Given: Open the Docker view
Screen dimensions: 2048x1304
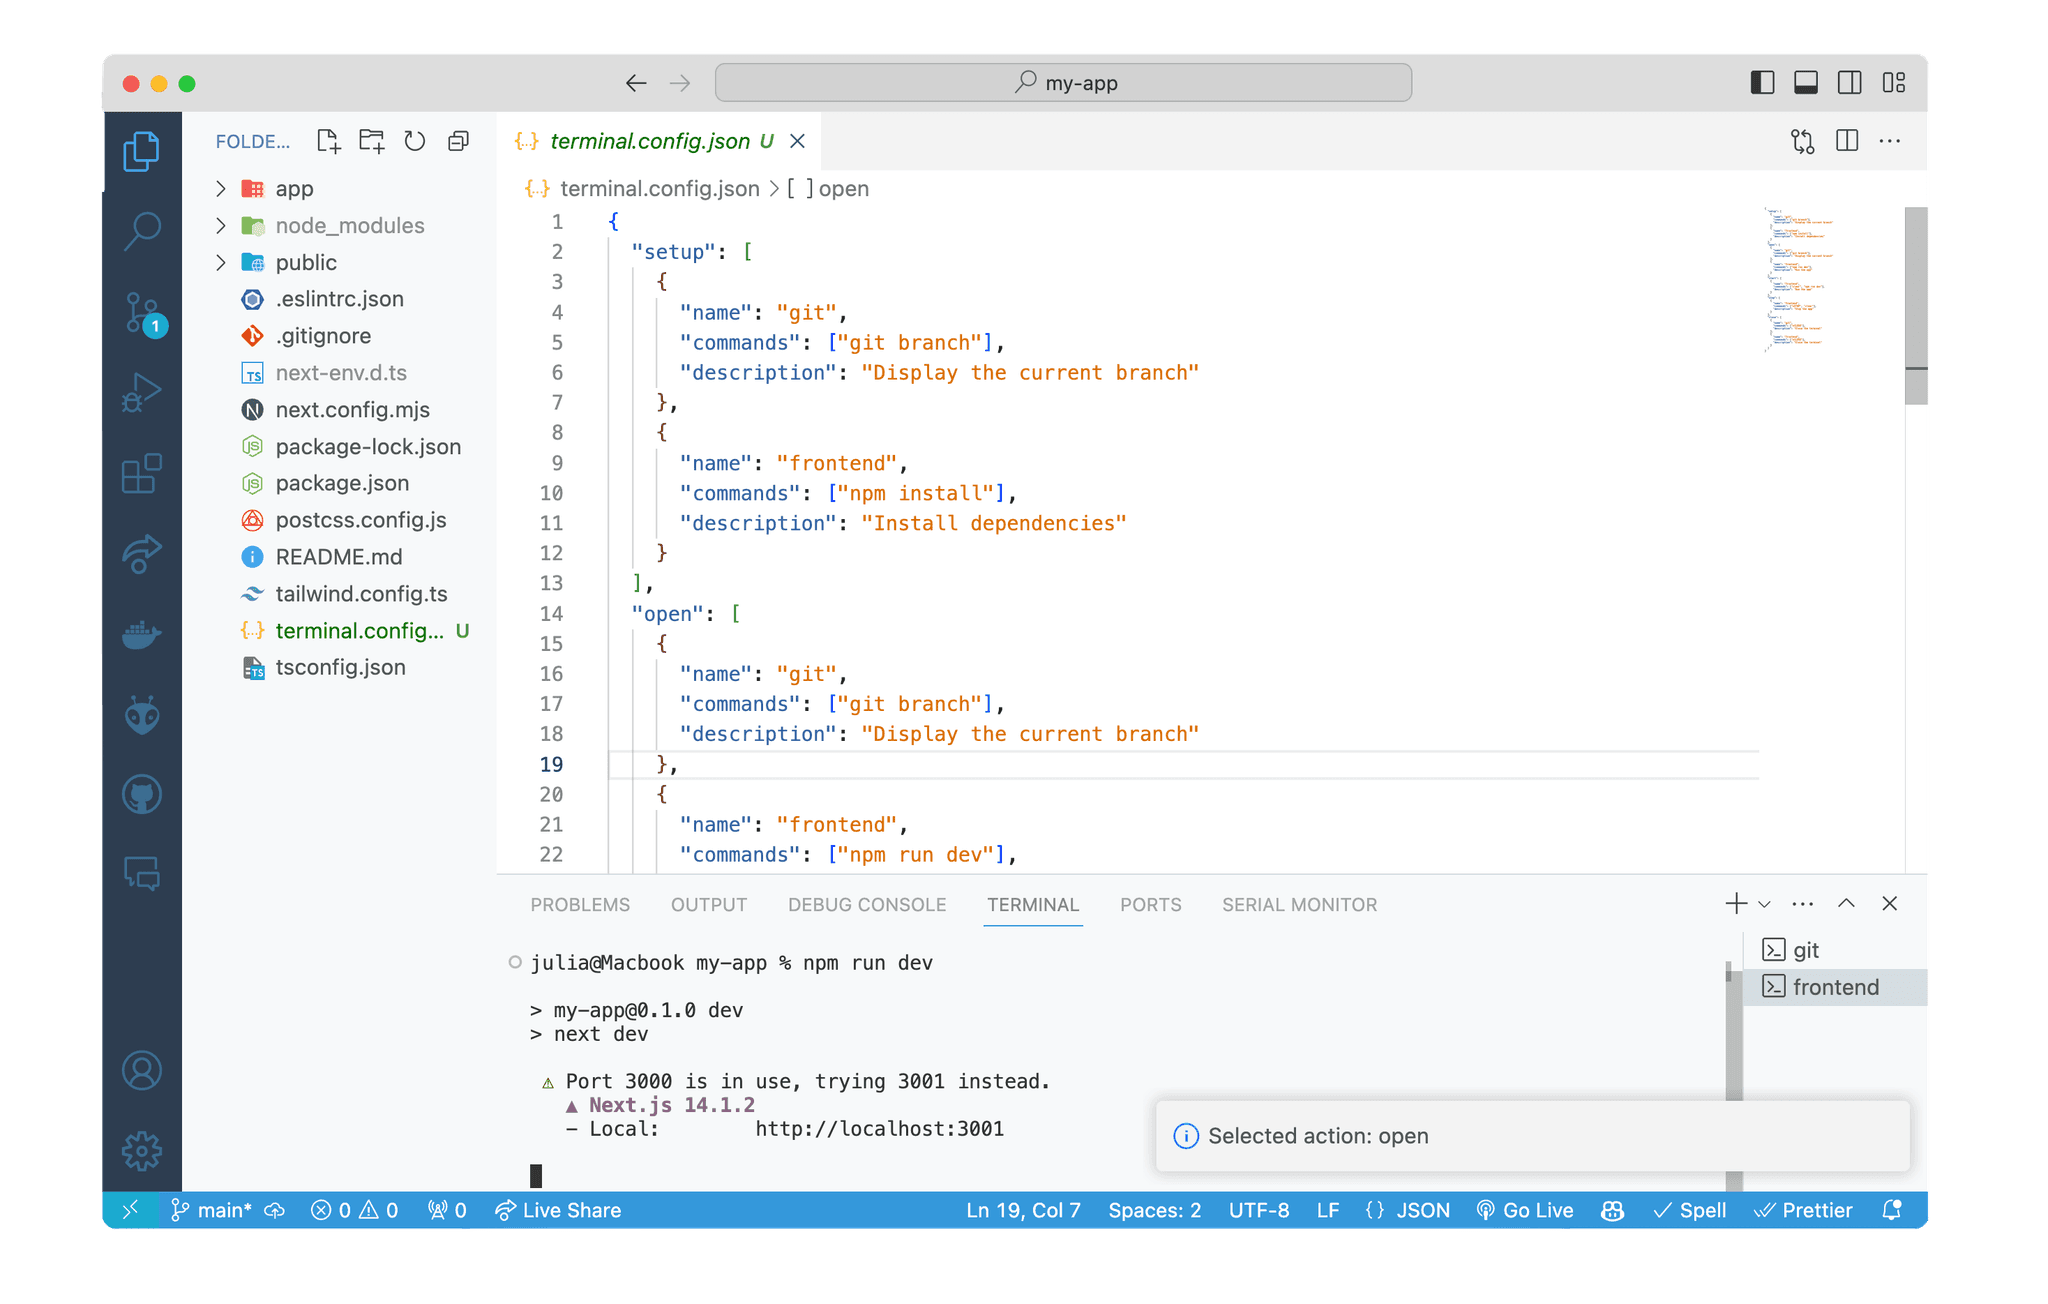Looking at the screenshot, I should point(142,635).
